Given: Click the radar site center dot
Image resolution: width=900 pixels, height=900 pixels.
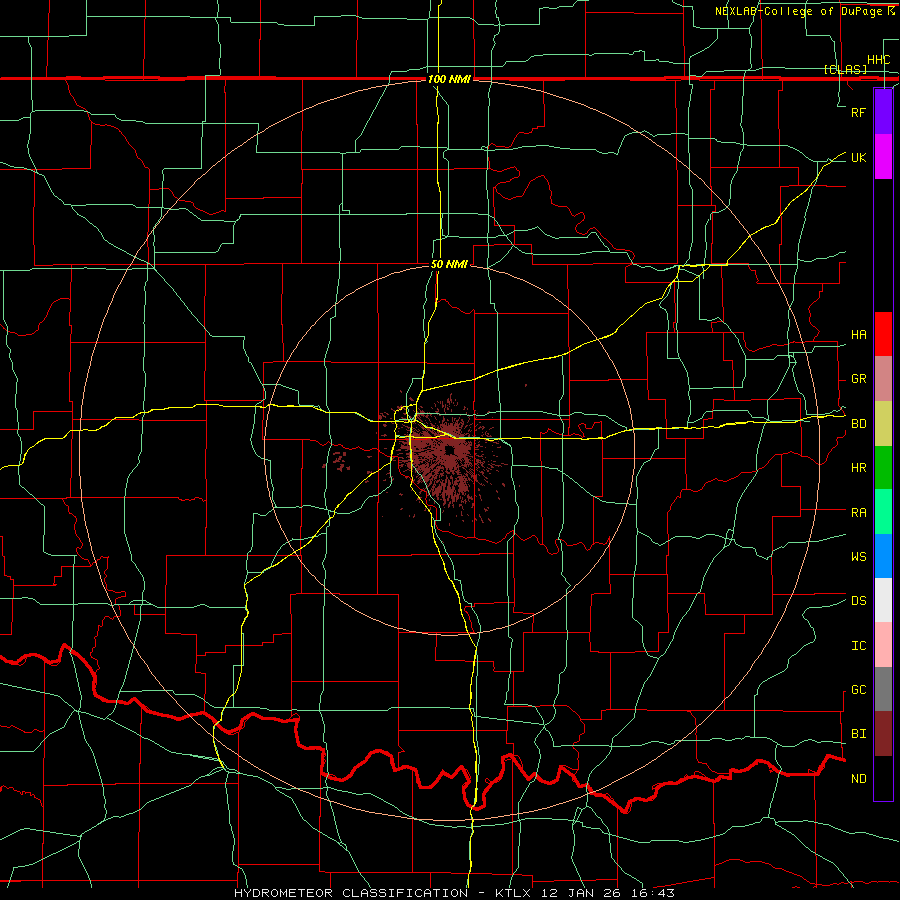Looking at the screenshot, I should click(x=449, y=451).
